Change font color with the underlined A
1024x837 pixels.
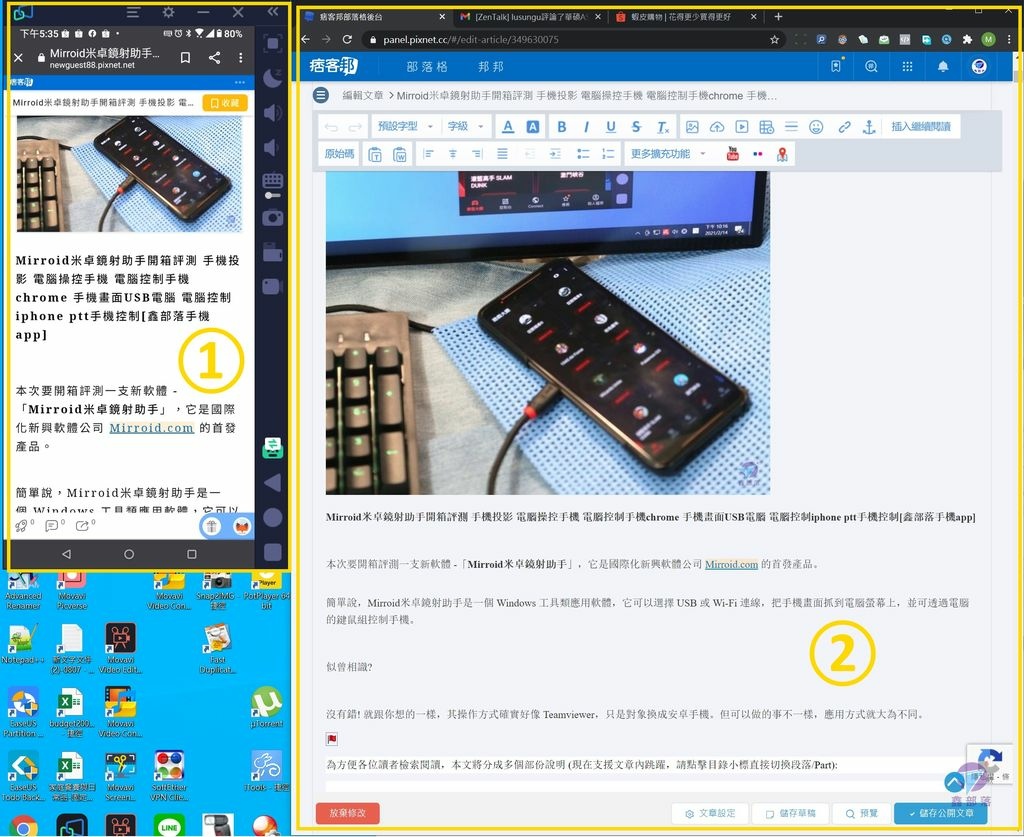coord(508,127)
